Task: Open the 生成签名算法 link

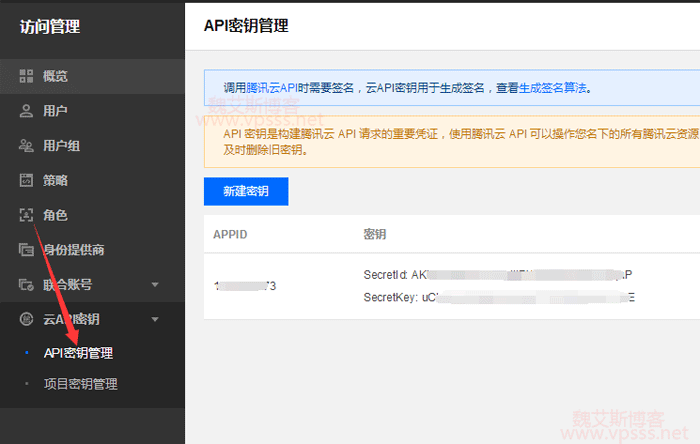Action: [x=553, y=88]
